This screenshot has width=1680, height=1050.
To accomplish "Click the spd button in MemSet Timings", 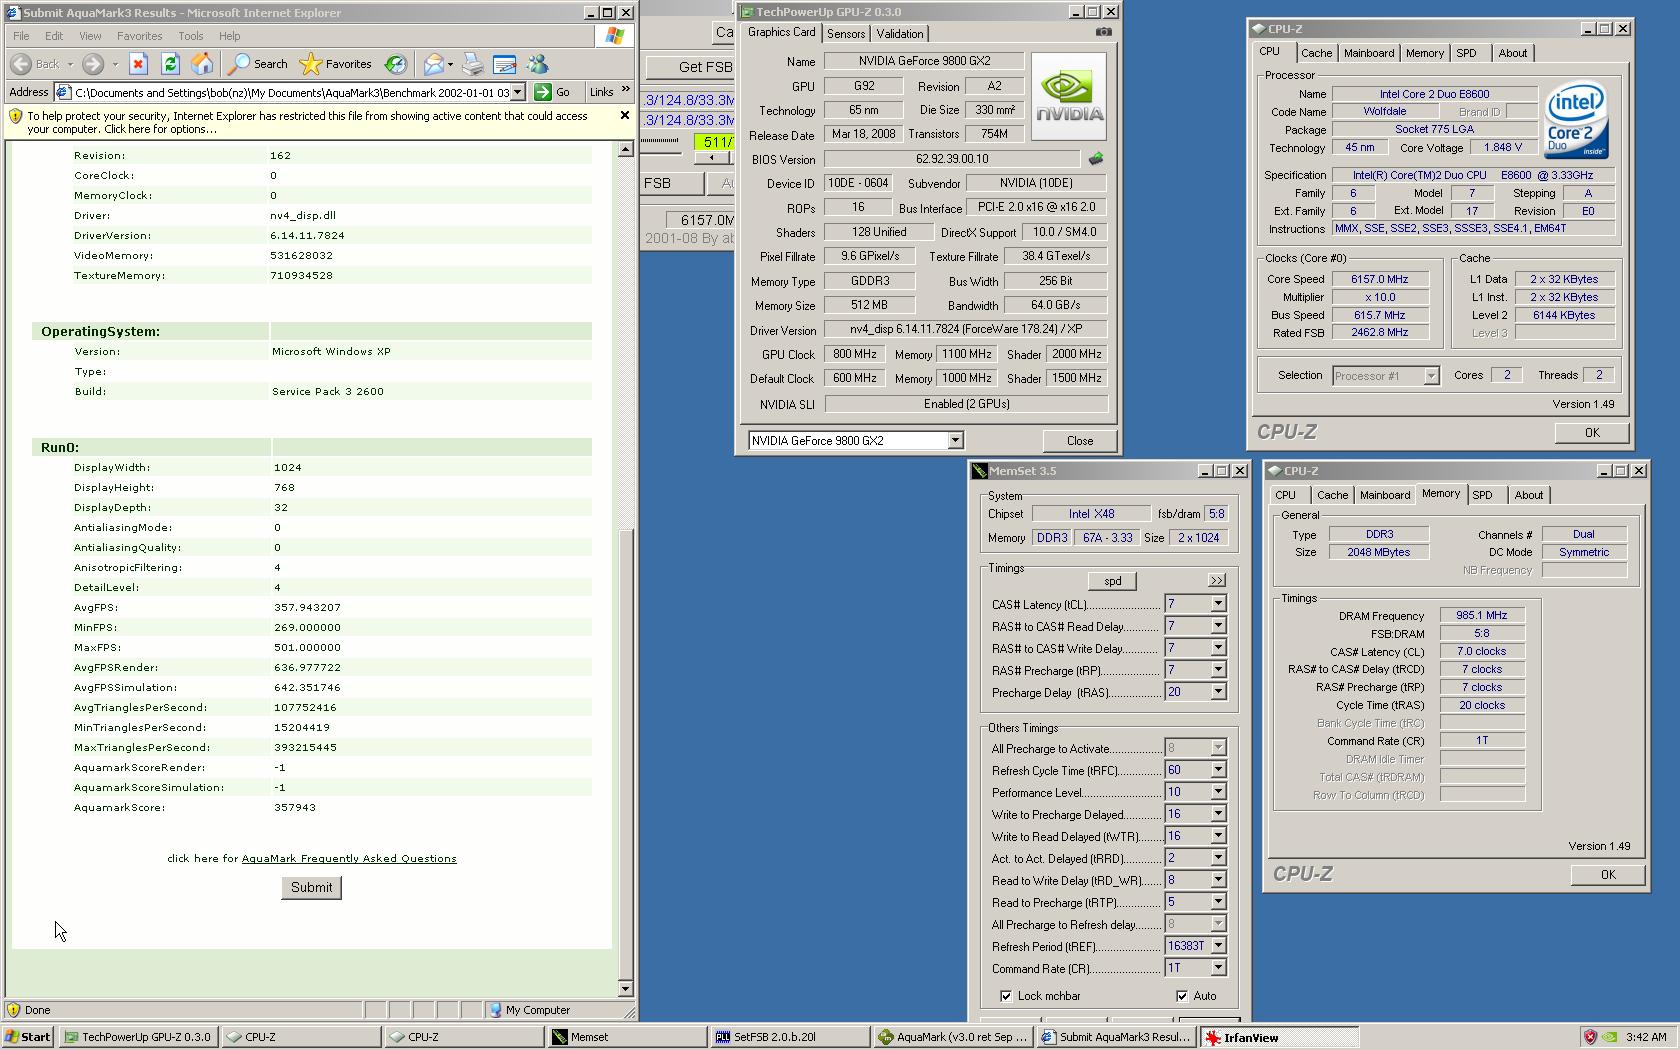I will tap(1113, 581).
